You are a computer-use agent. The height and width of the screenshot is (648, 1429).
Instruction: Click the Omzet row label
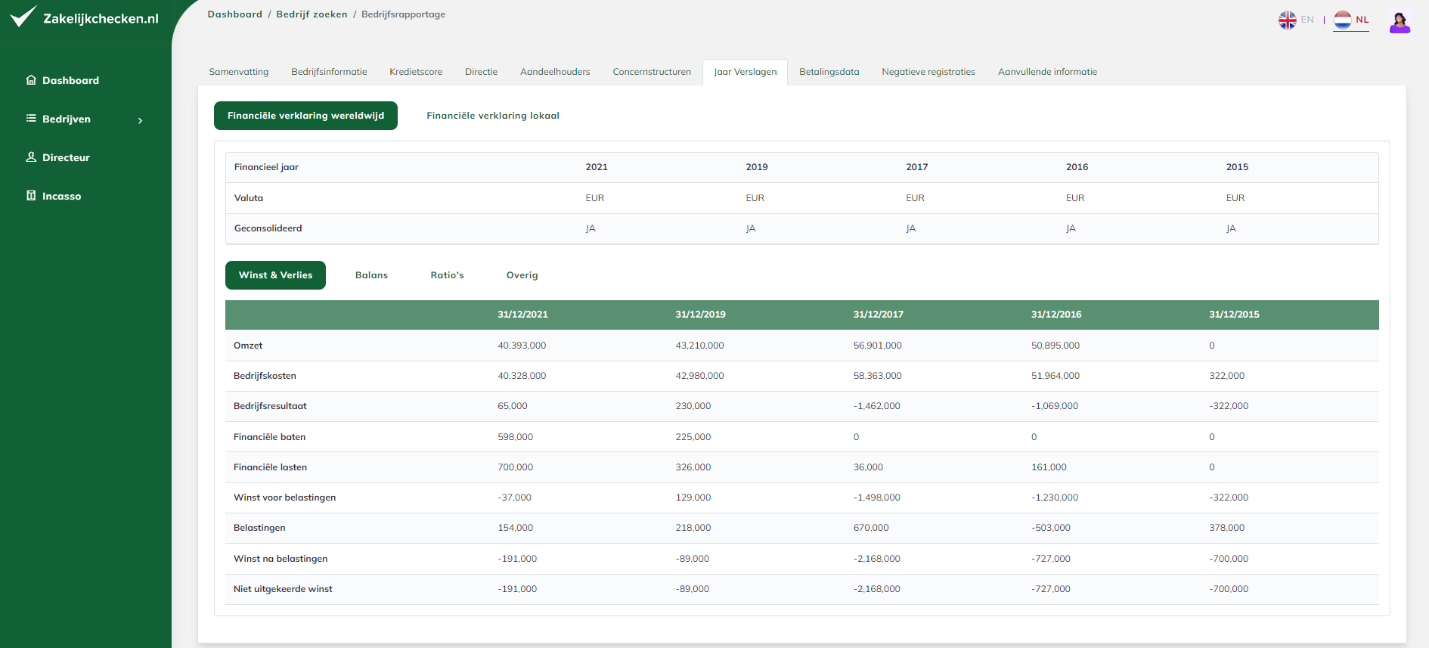(248, 345)
